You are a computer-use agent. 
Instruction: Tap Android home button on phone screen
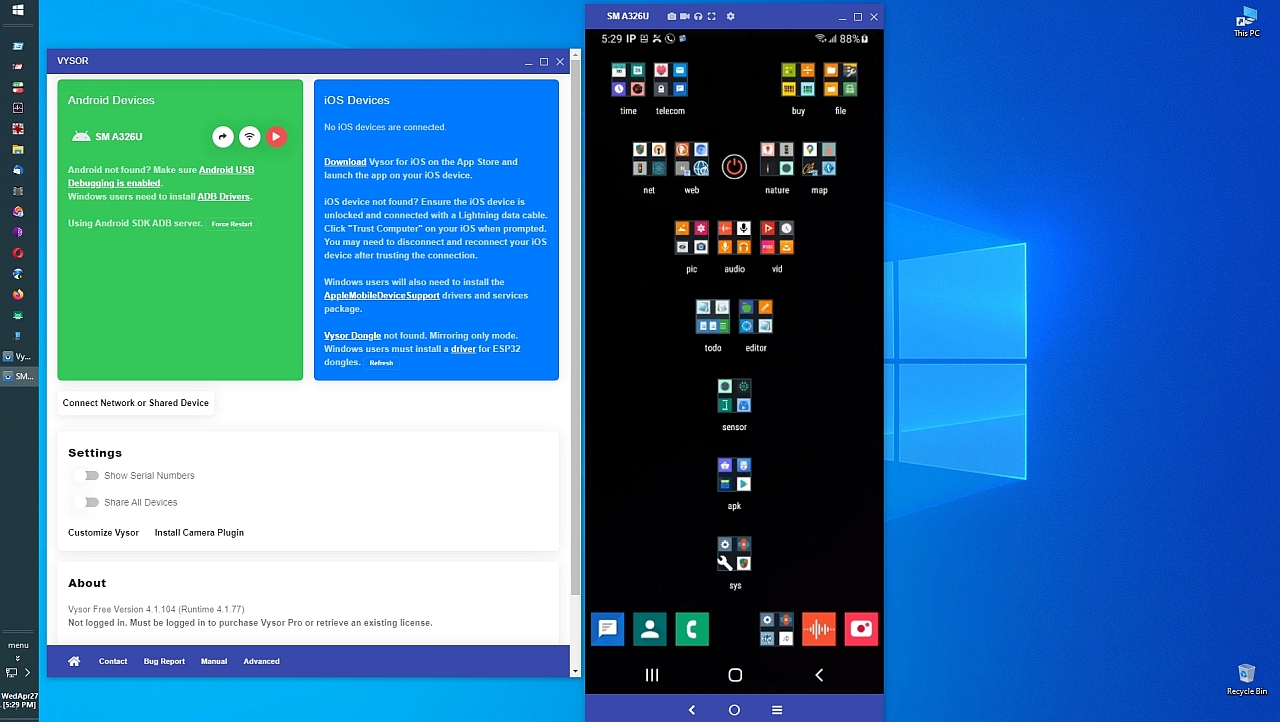[735, 675]
